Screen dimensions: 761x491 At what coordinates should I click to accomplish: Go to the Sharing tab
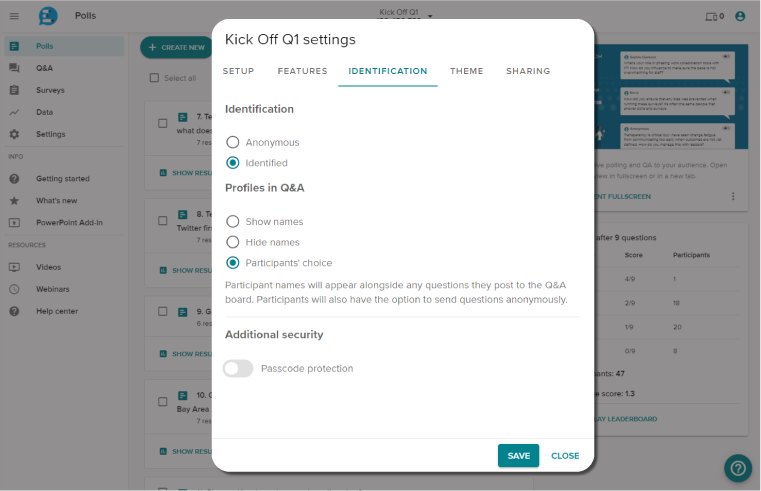tap(528, 71)
